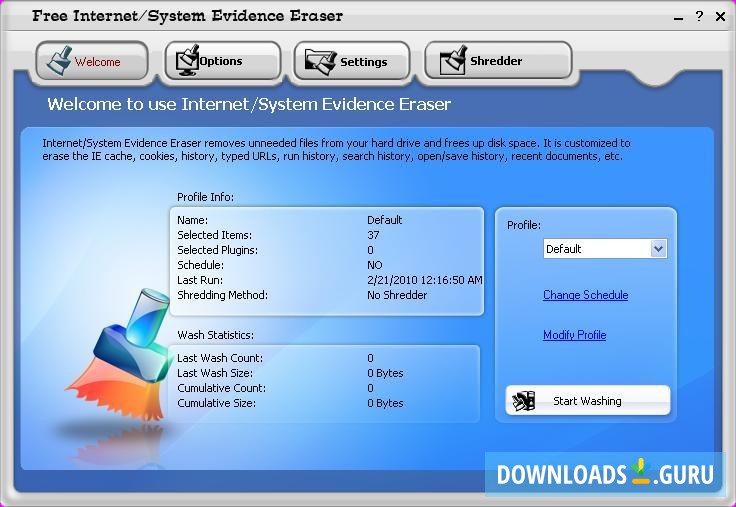Open the Shredder tab
The height and width of the screenshot is (507, 736).
tap(498, 61)
